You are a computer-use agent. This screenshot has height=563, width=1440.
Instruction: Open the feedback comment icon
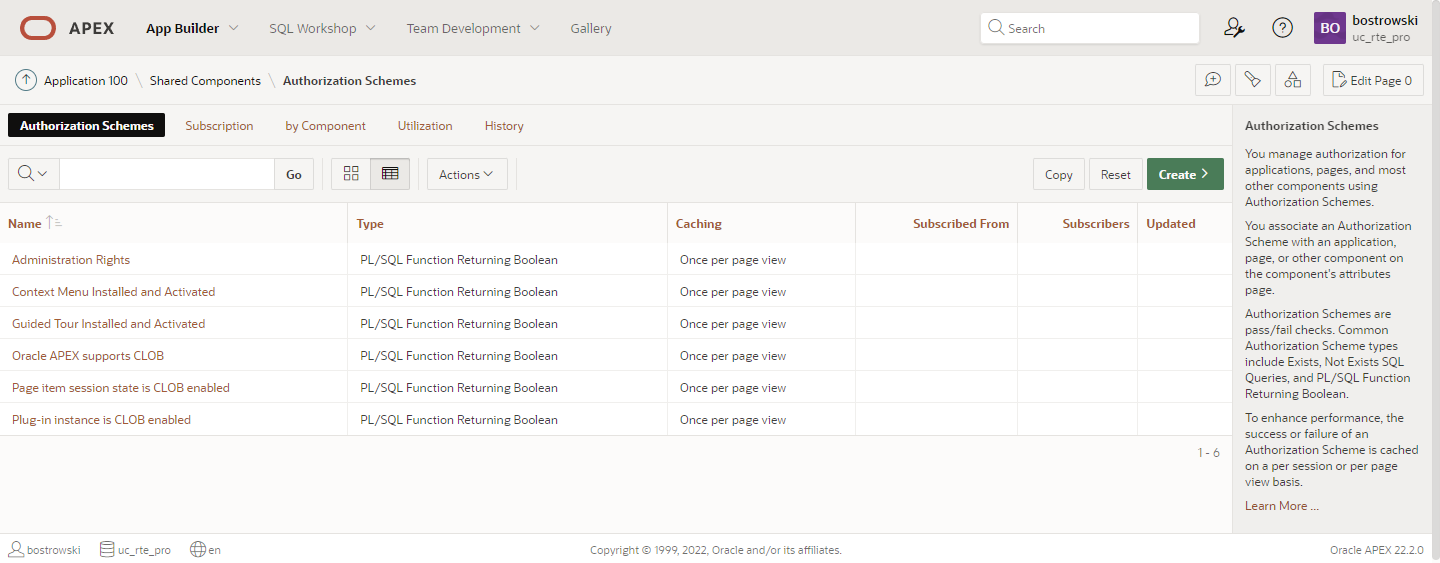pos(1213,80)
